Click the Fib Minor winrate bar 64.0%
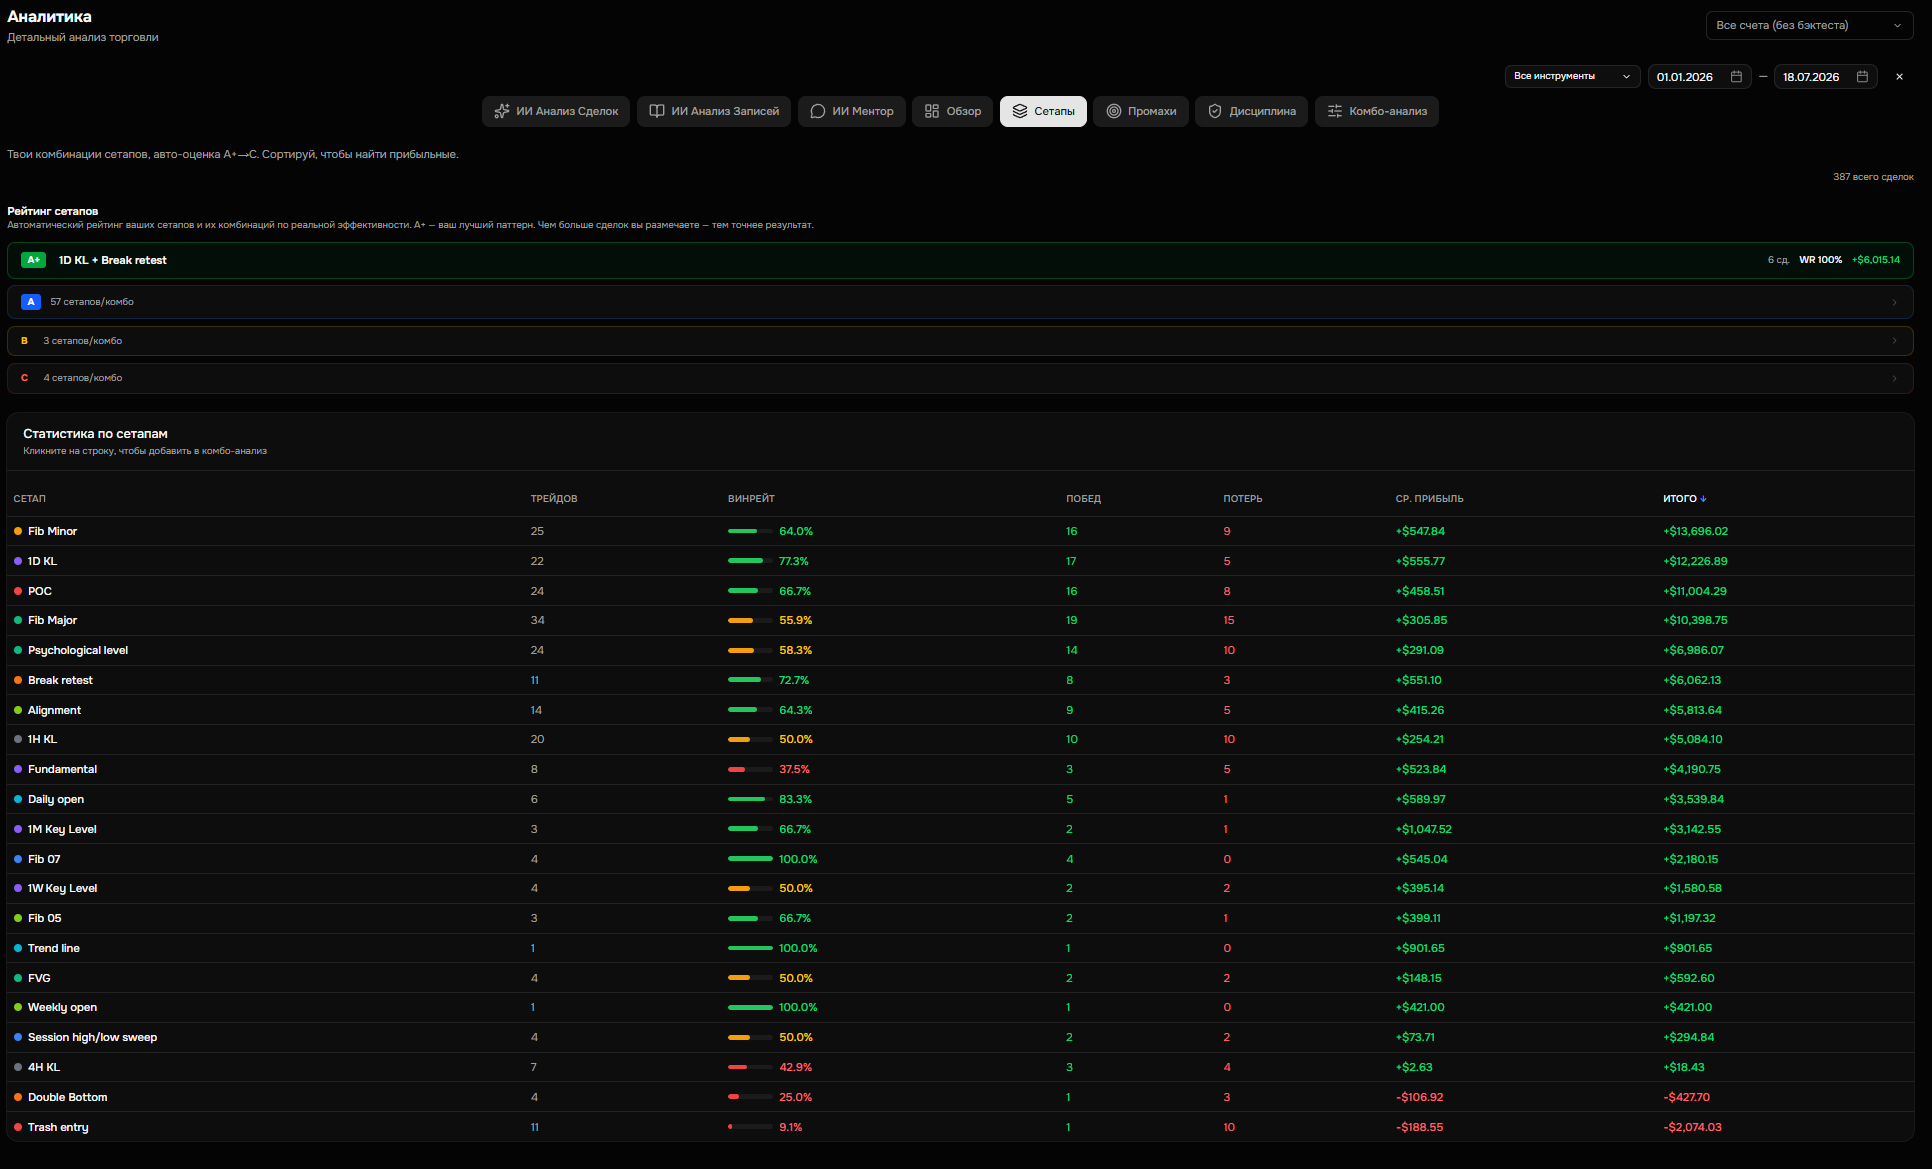Screen dimensions: 1932x1169 coord(750,531)
